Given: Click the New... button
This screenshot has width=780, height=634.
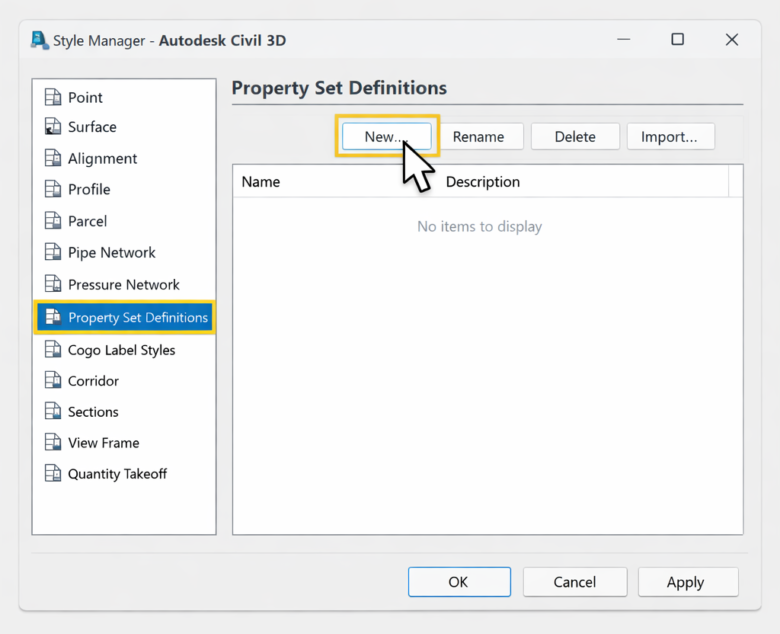Looking at the screenshot, I should 387,136.
